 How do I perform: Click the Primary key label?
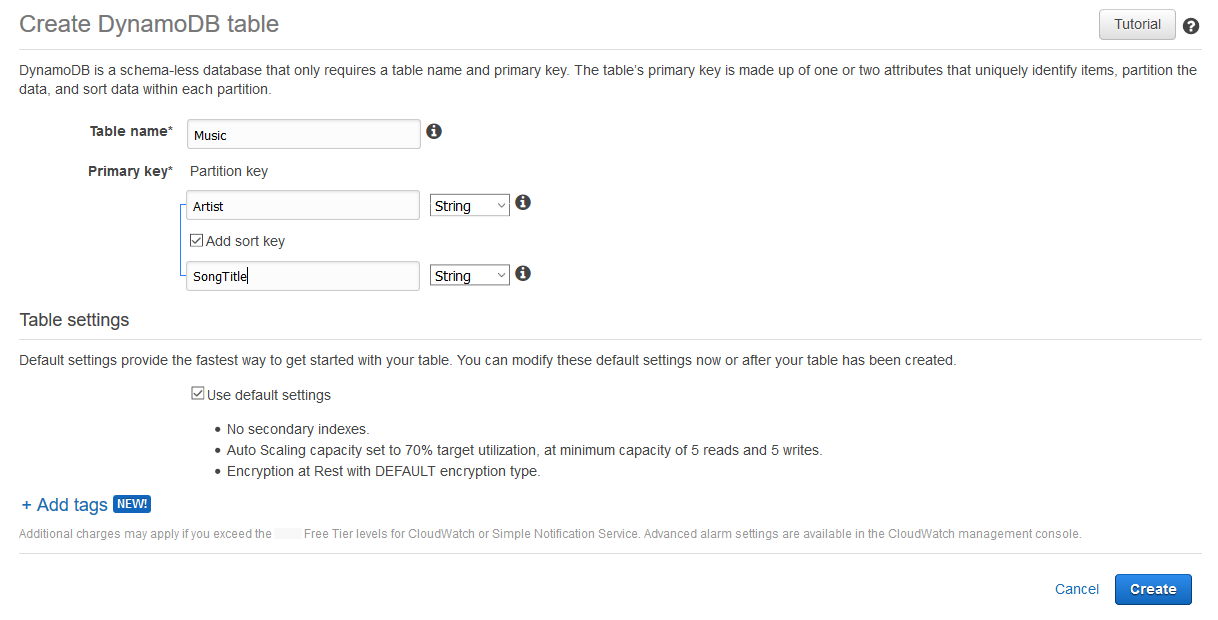pos(129,171)
